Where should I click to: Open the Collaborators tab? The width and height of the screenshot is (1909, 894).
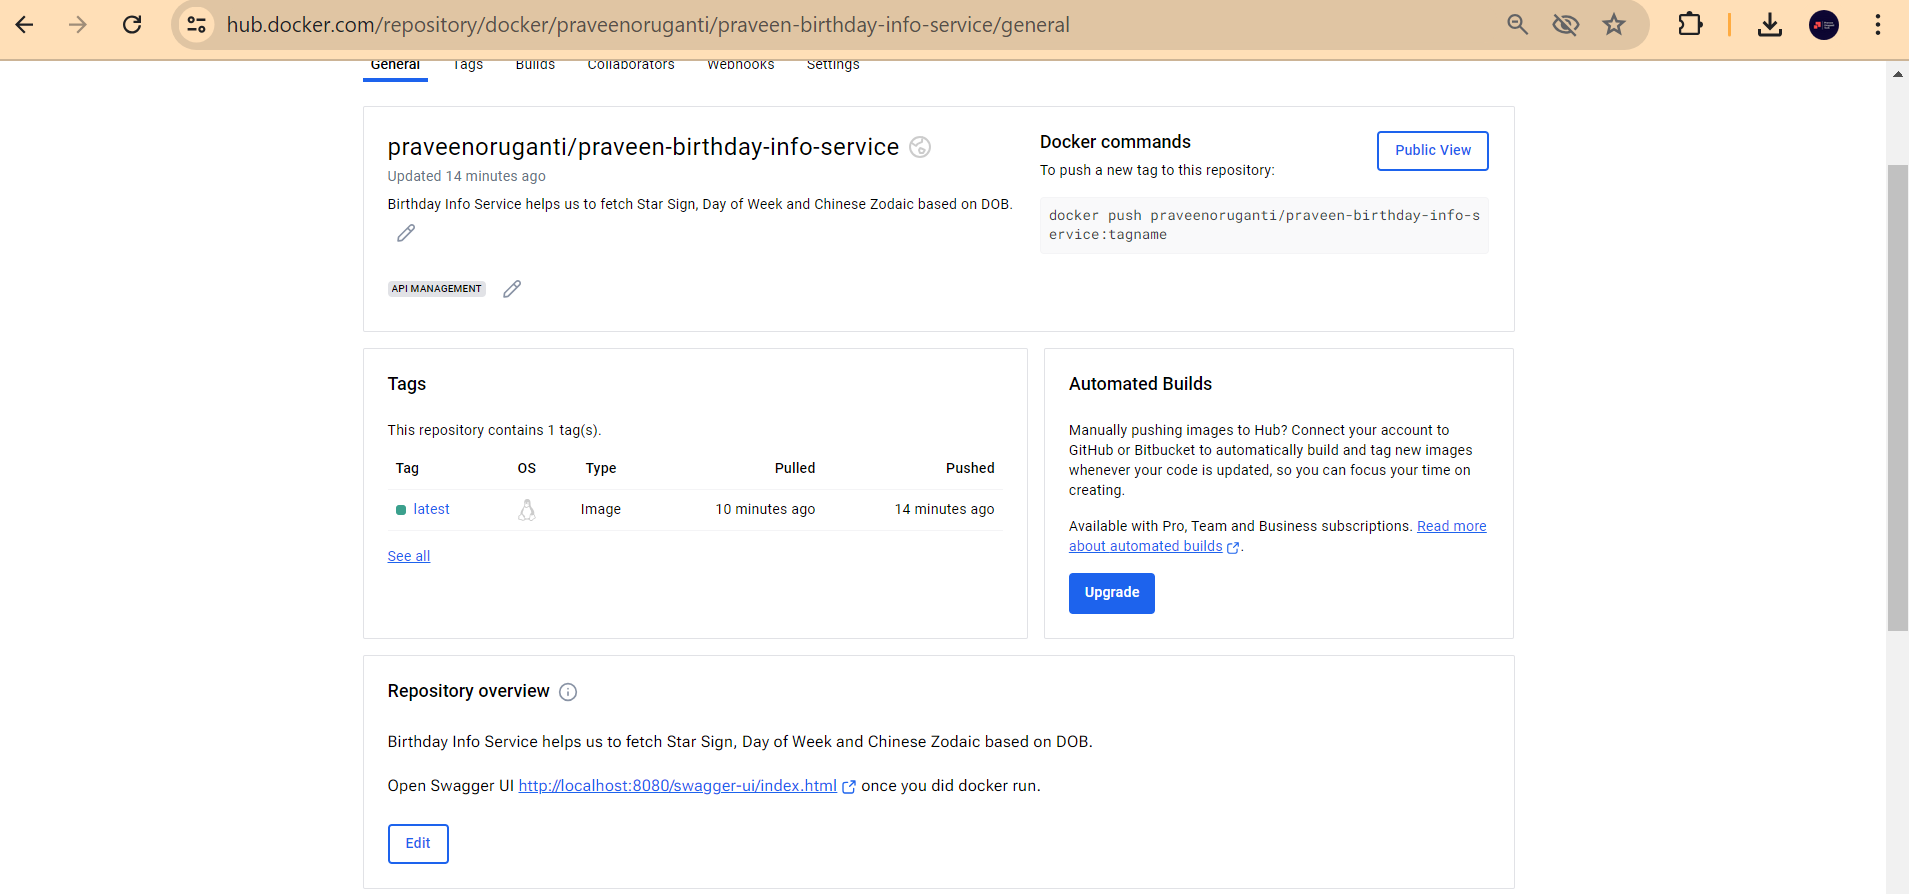(631, 66)
